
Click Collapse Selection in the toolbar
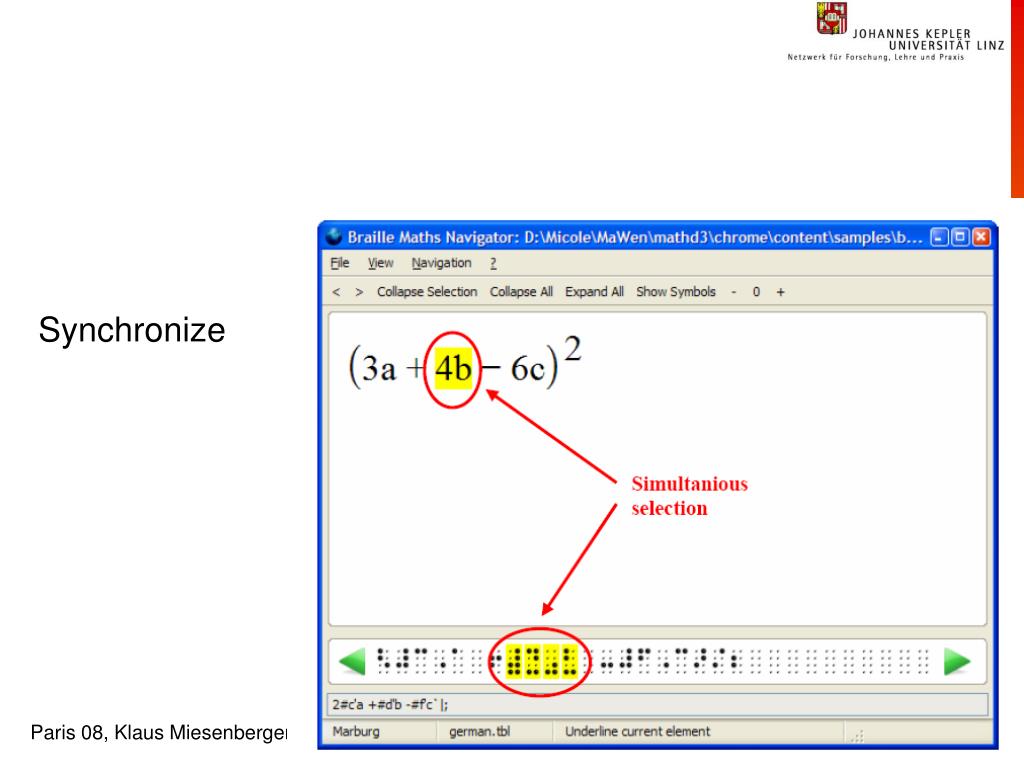click(427, 292)
